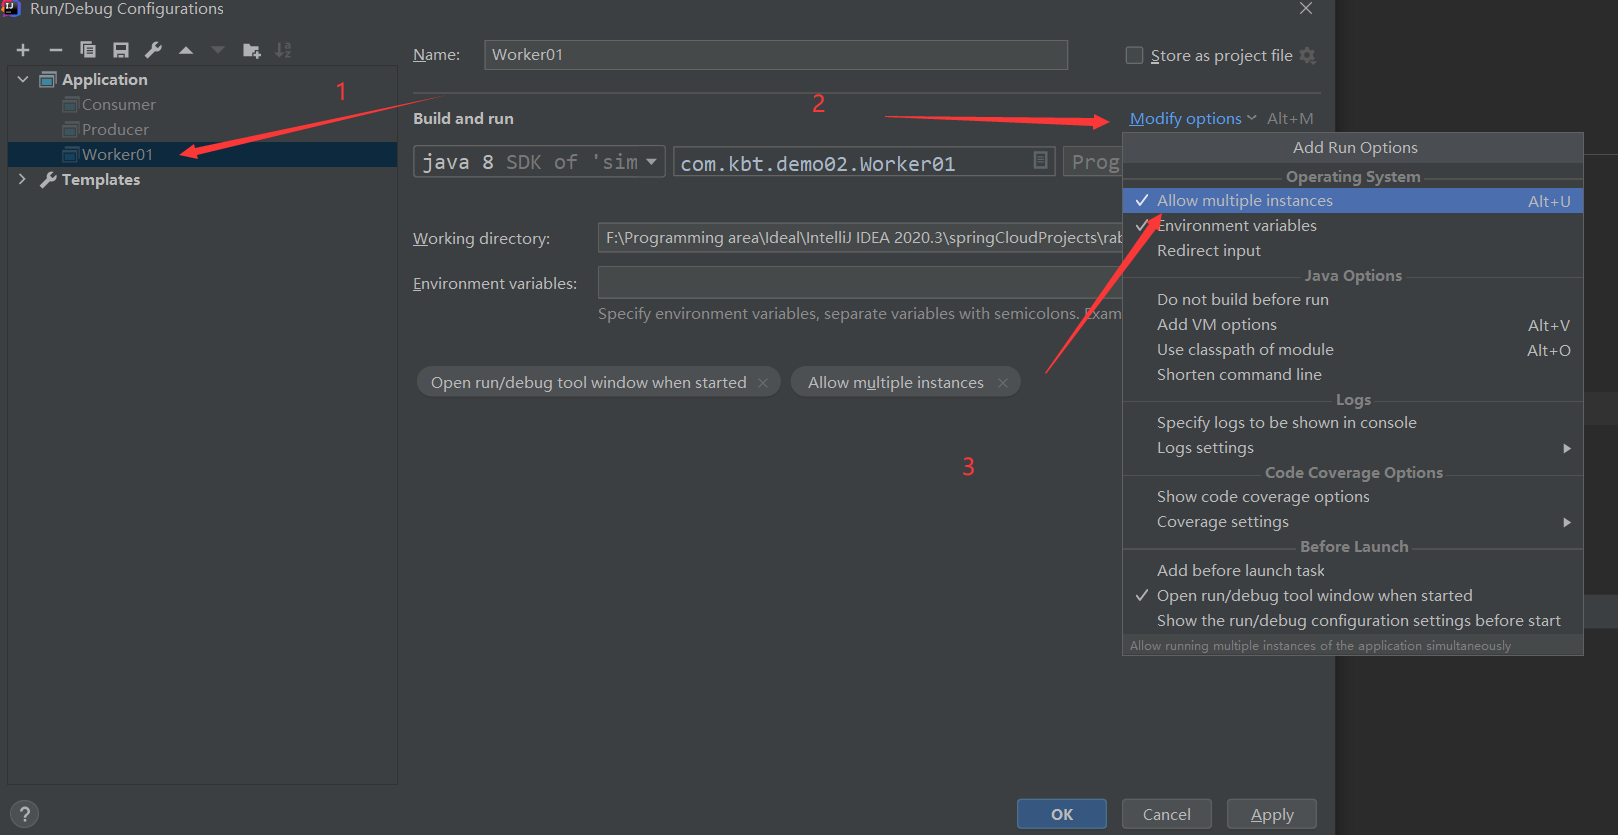Select Add VM options menu item

coord(1216,325)
